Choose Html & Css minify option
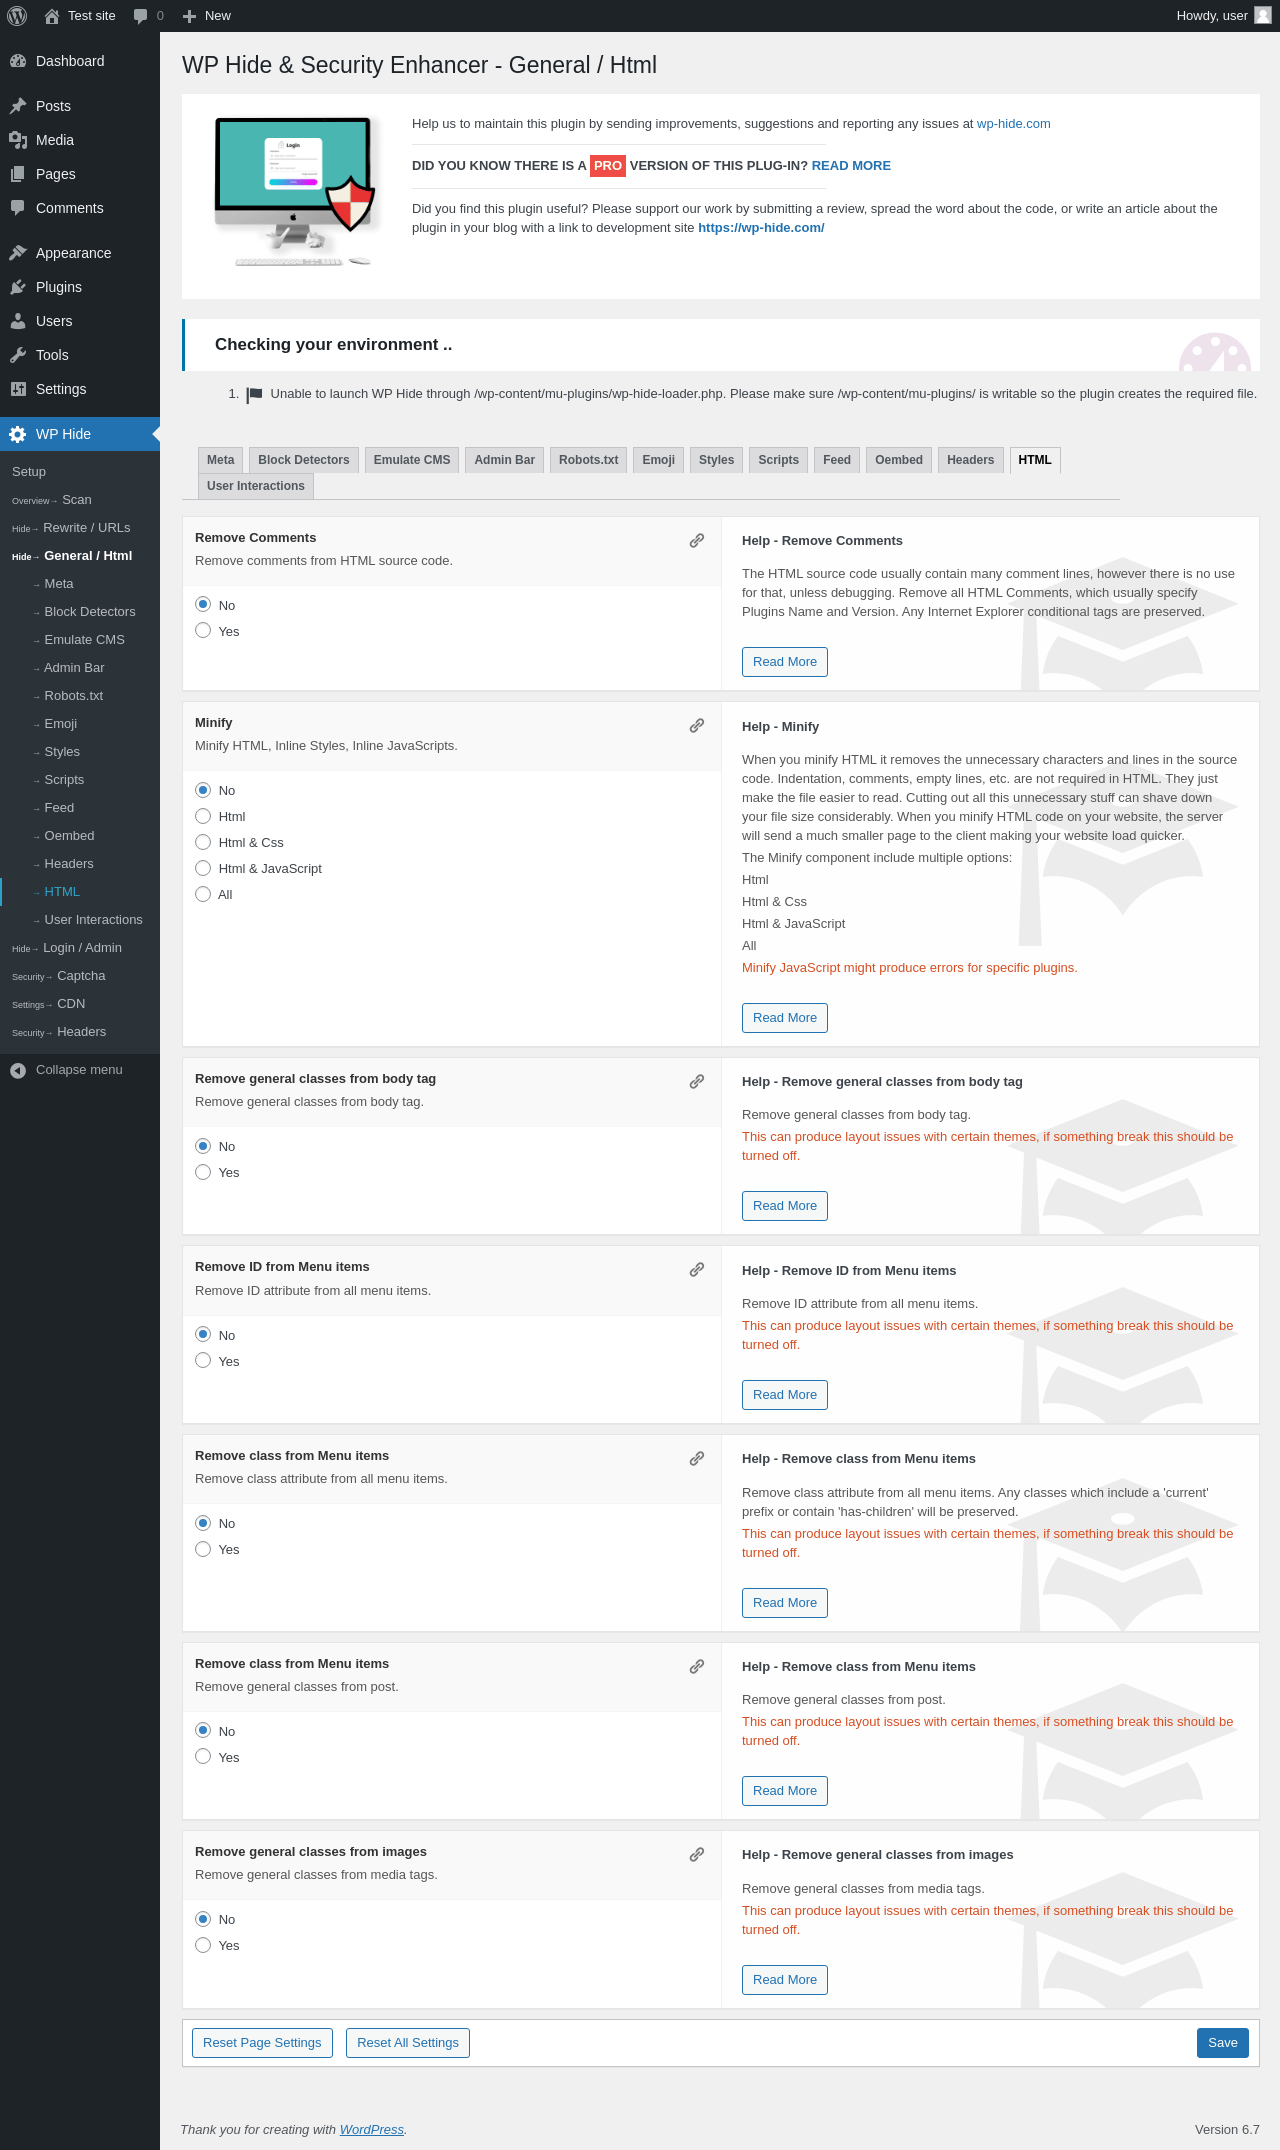1280x2150 pixels. click(203, 842)
